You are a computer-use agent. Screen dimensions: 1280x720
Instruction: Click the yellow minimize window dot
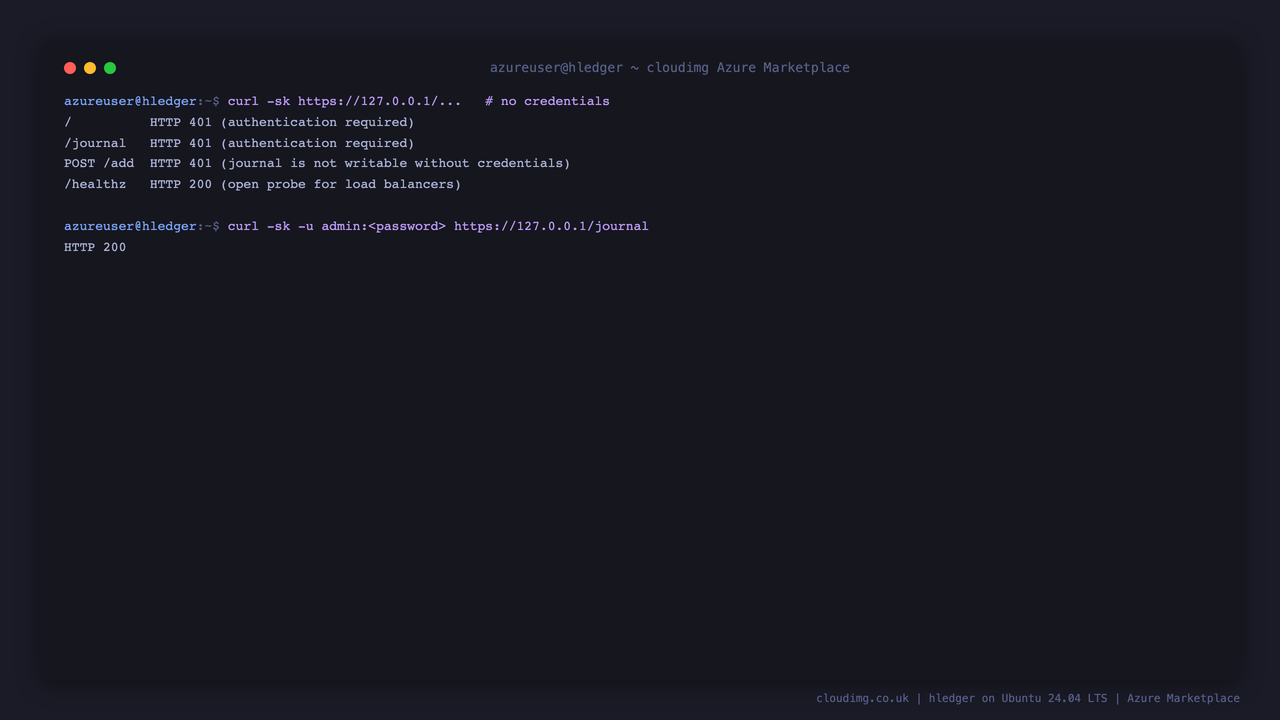point(90,68)
